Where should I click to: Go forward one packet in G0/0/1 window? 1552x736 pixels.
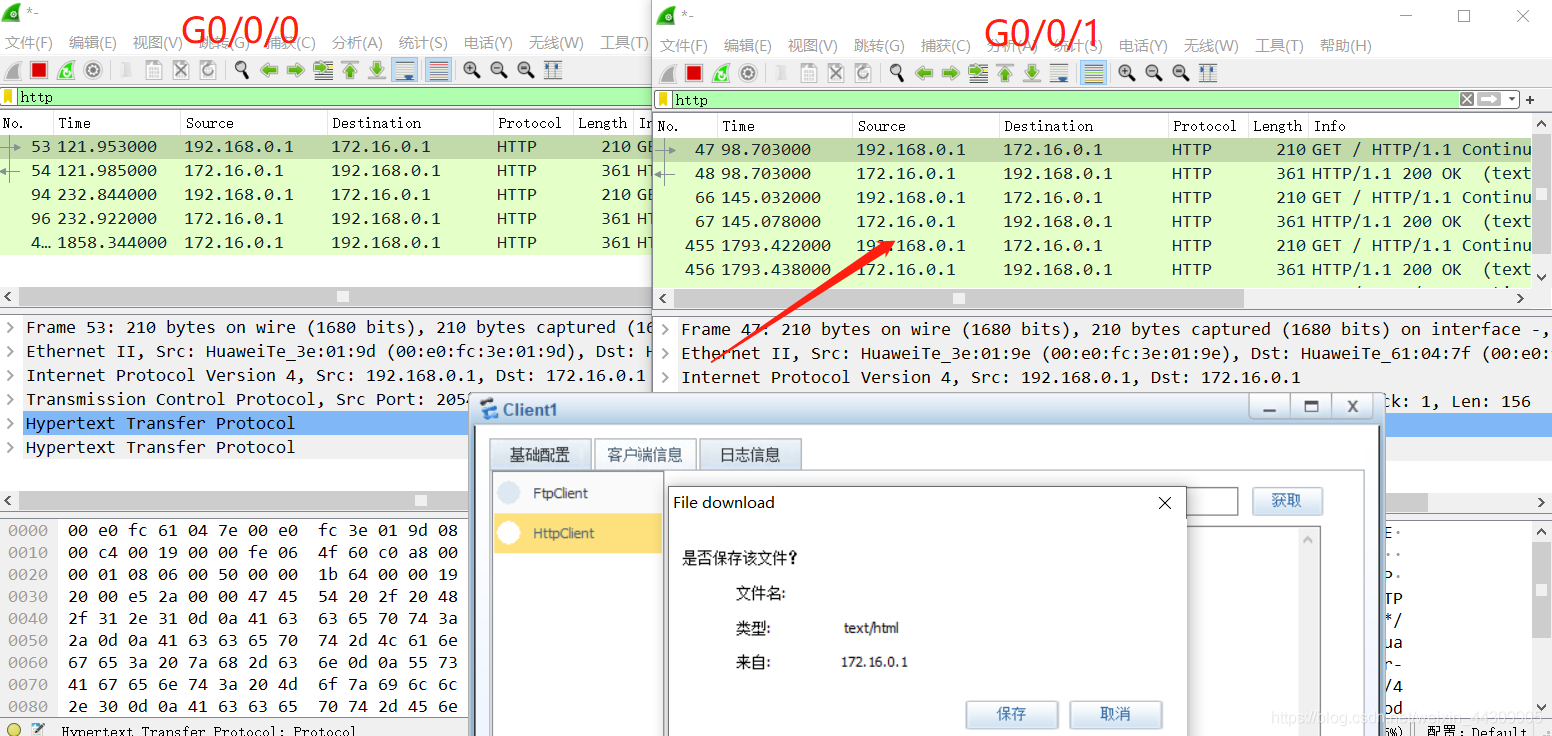pos(951,73)
